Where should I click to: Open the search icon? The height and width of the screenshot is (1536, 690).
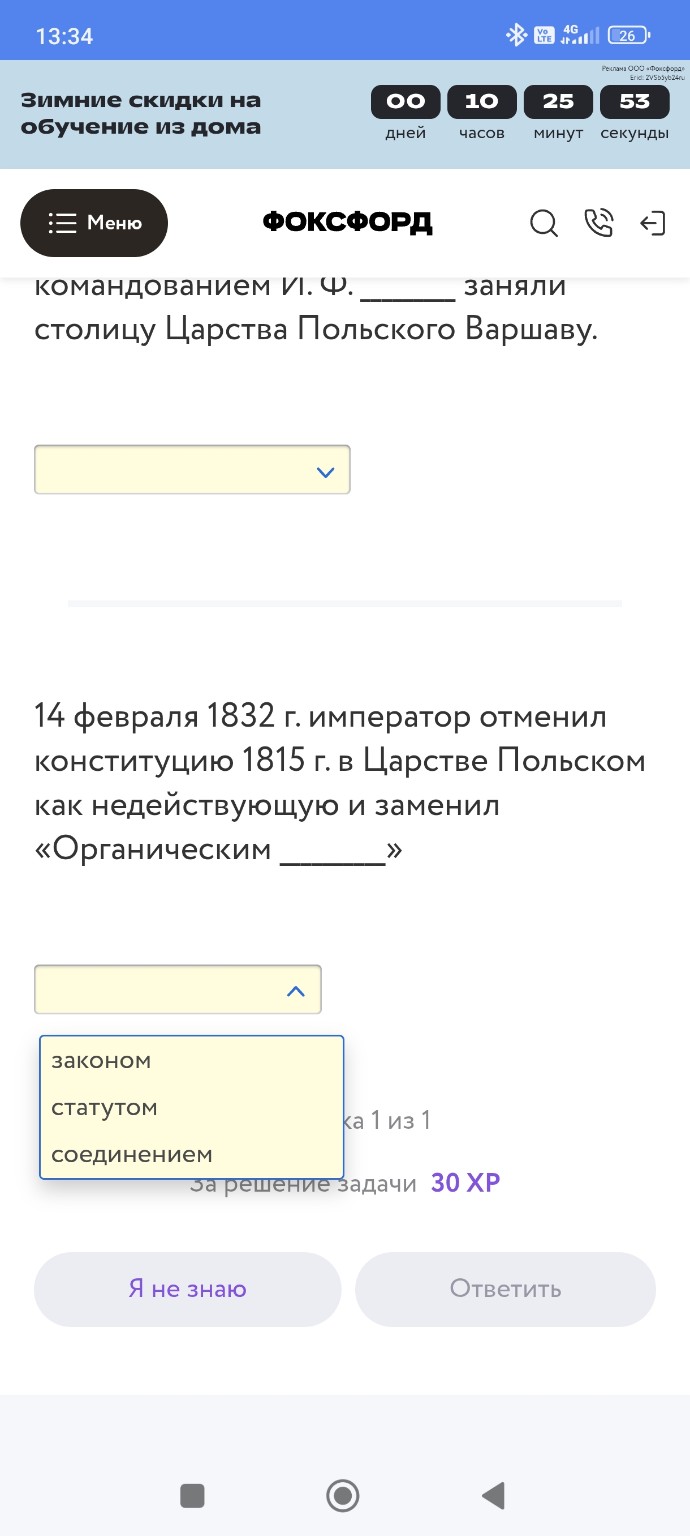(x=544, y=224)
